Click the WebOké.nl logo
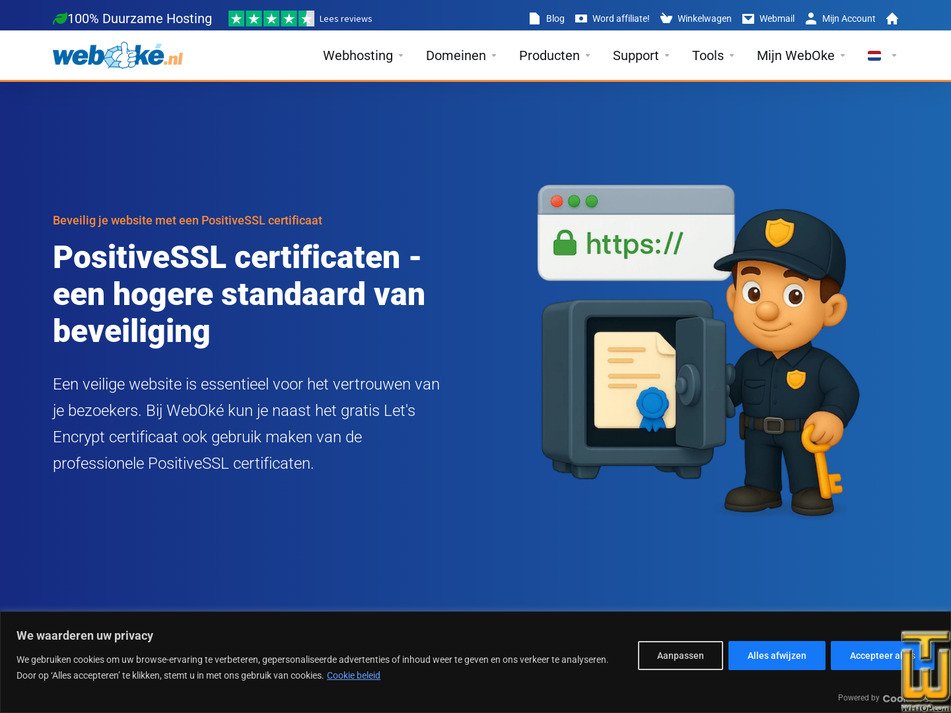951x713 pixels. (x=118, y=55)
